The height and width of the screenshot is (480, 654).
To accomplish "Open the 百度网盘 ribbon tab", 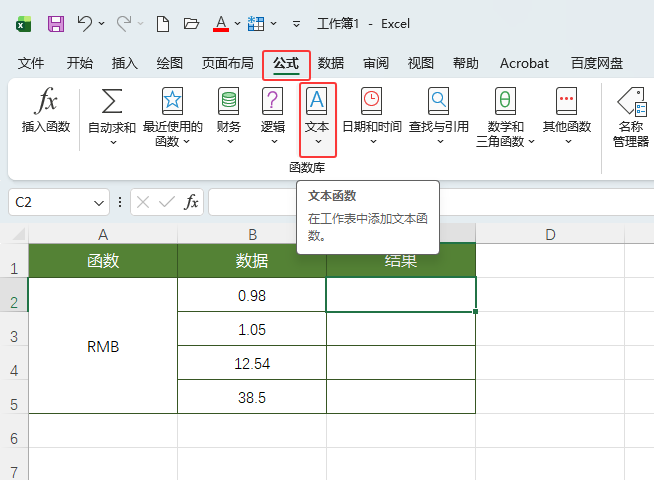I will point(597,63).
